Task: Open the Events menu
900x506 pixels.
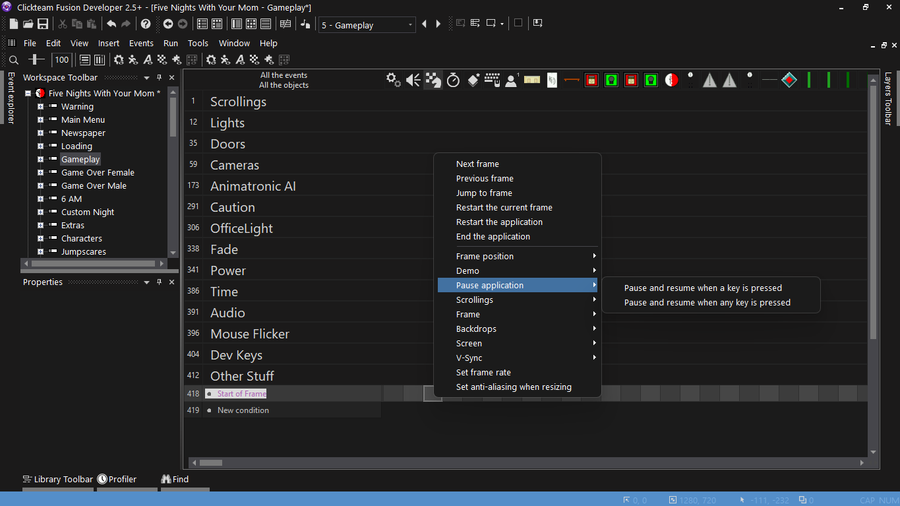Action: pos(141,43)
